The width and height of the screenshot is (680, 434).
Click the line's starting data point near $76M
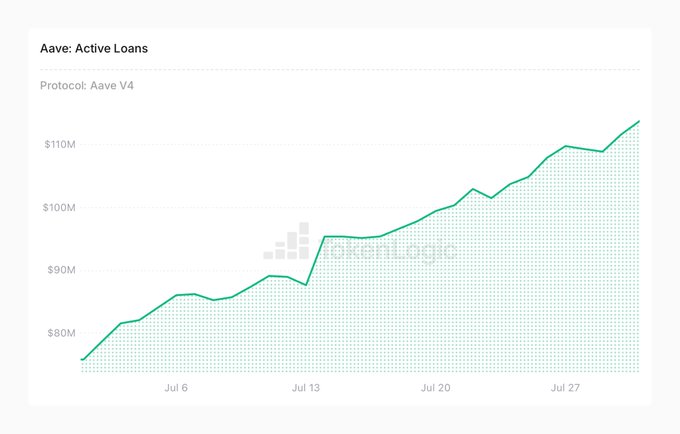[82, 359]
